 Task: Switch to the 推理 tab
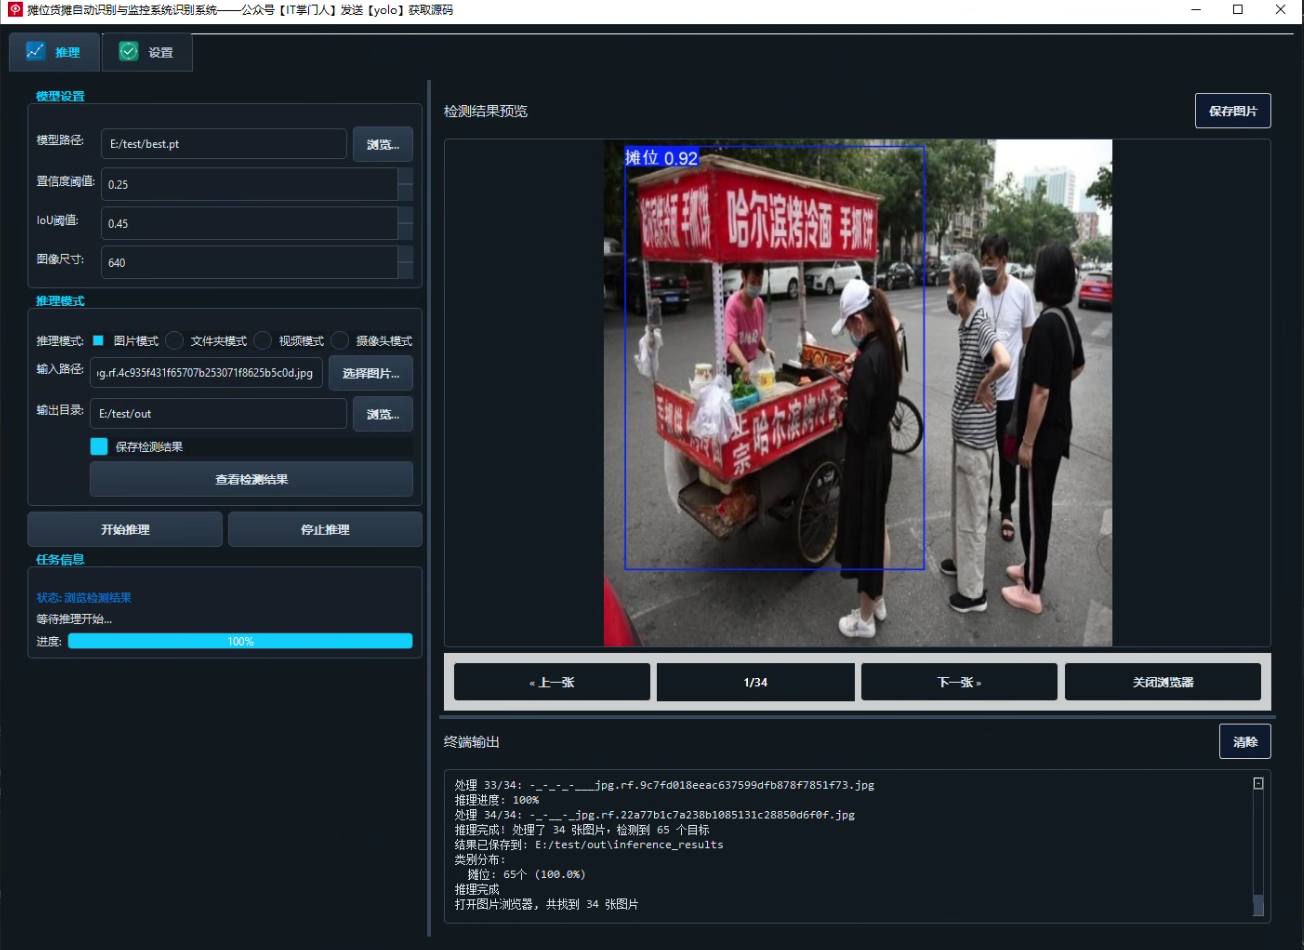(55, 52)
